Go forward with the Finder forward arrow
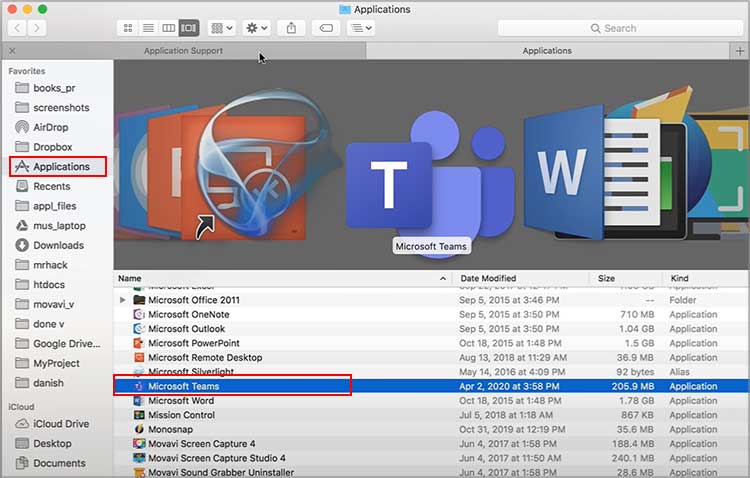 click(37, 28)
